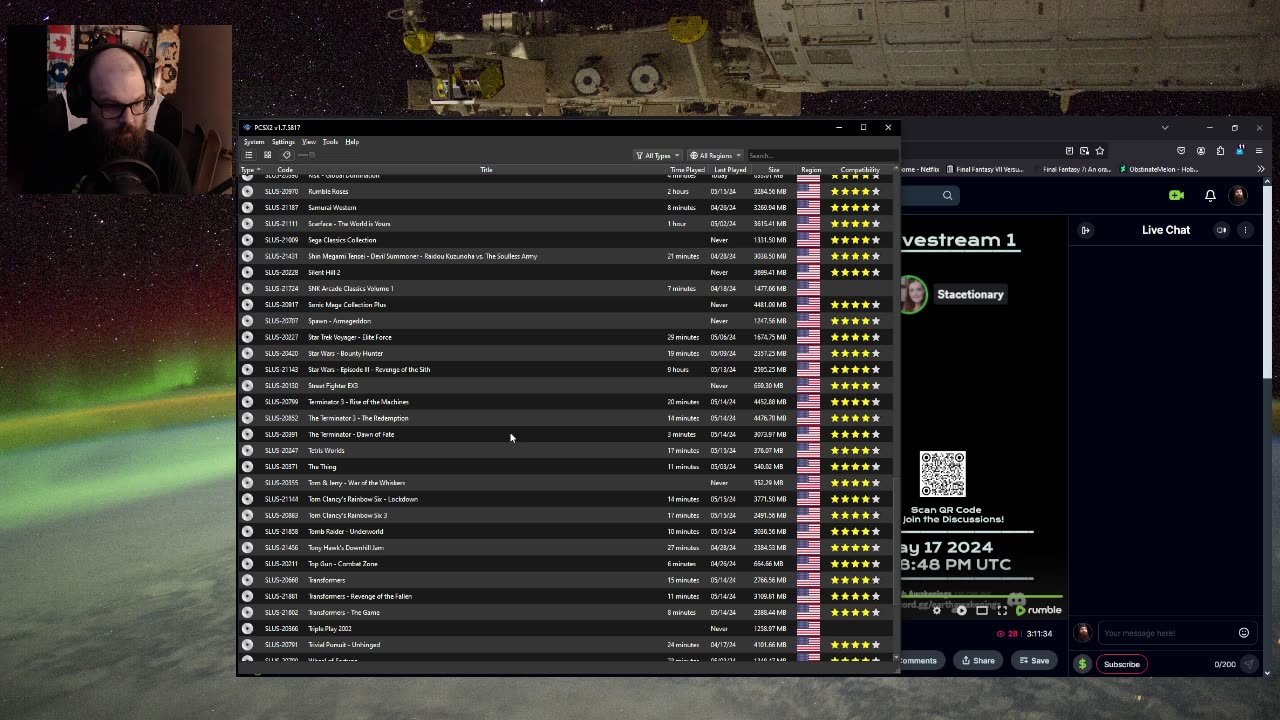1280x720 pixels.
Task: Select Triple Play 2002 row
Action: (x=567, y=628)
